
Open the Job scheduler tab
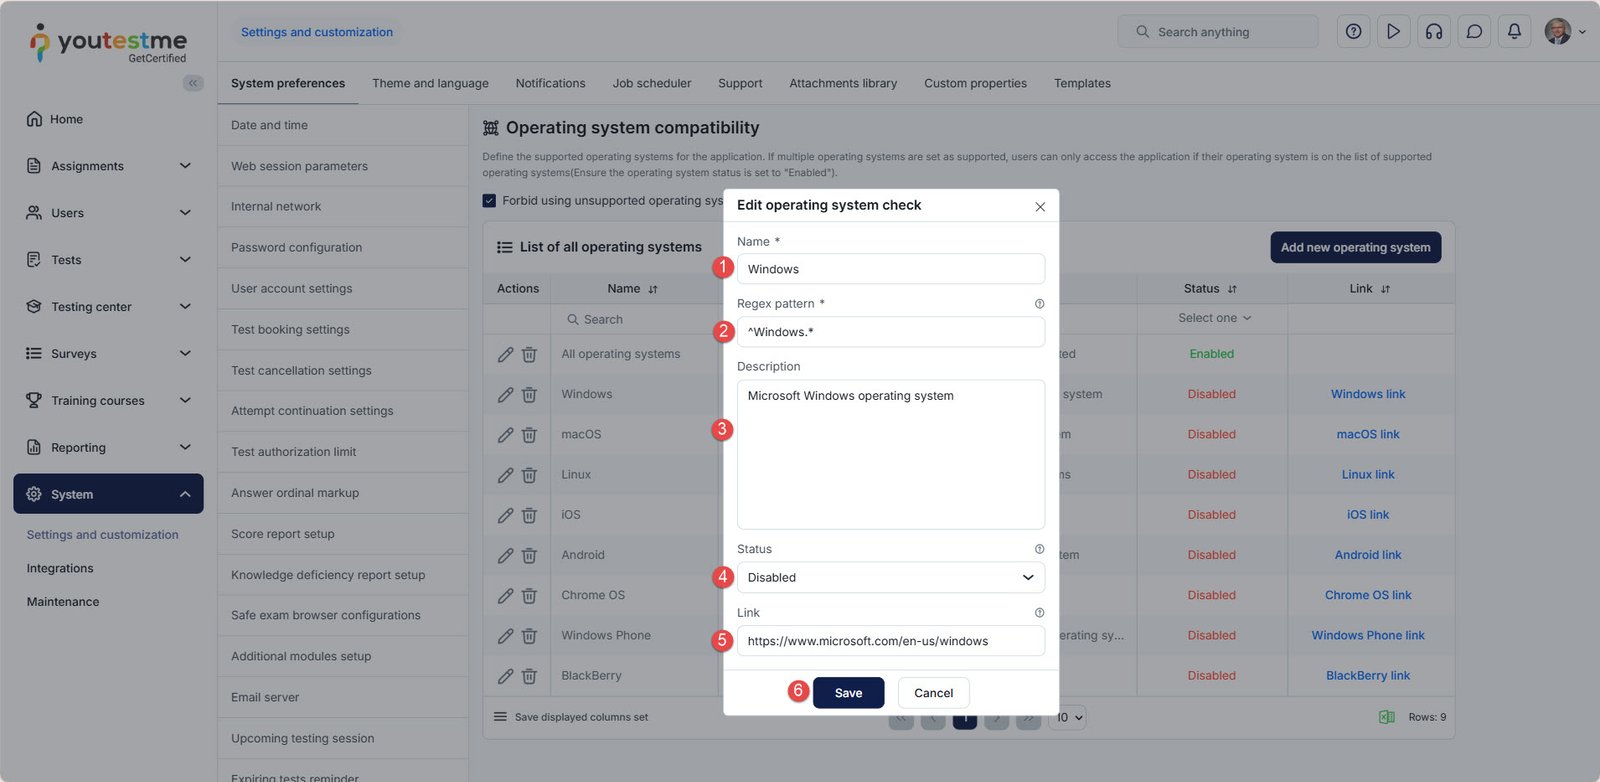coord(651,84)
